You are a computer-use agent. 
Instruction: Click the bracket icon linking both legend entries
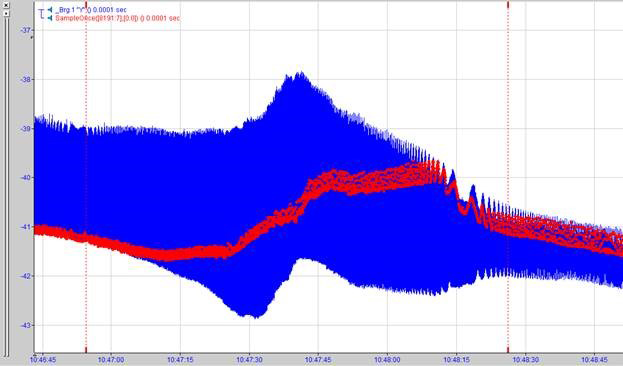pyautogui.click(x=42, y=14)
